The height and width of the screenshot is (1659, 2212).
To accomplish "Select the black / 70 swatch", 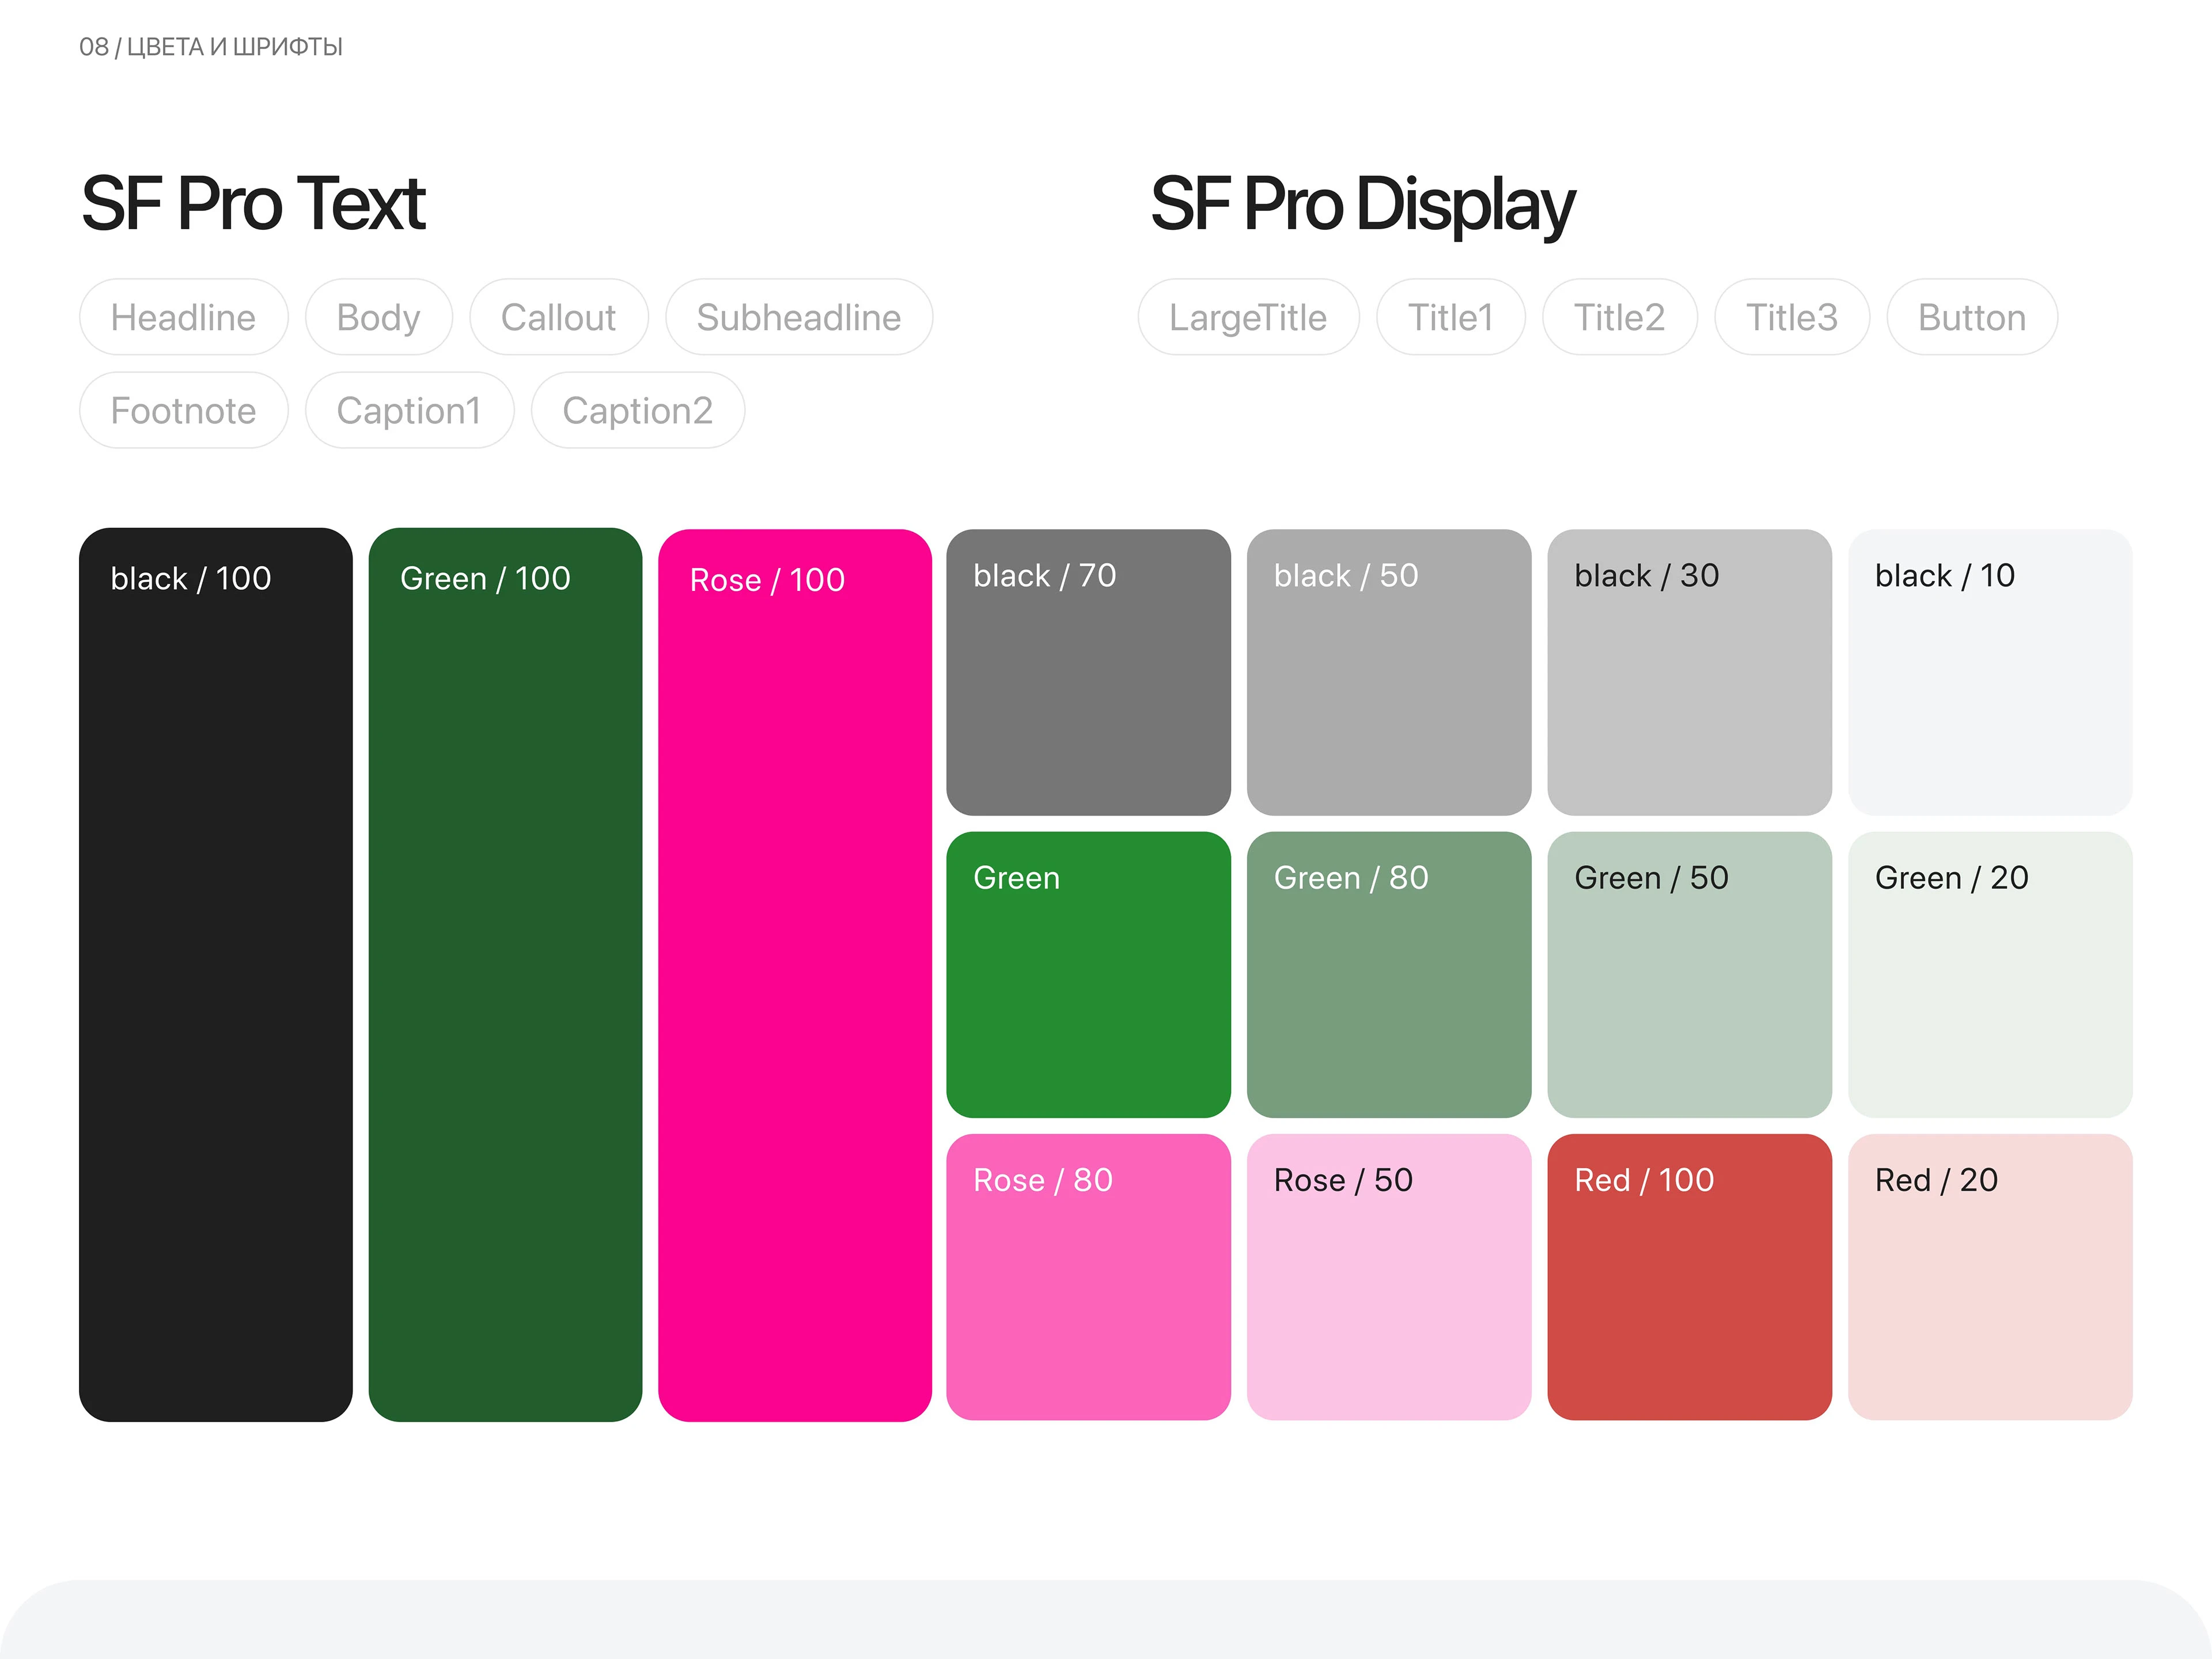I will 1088,672.
